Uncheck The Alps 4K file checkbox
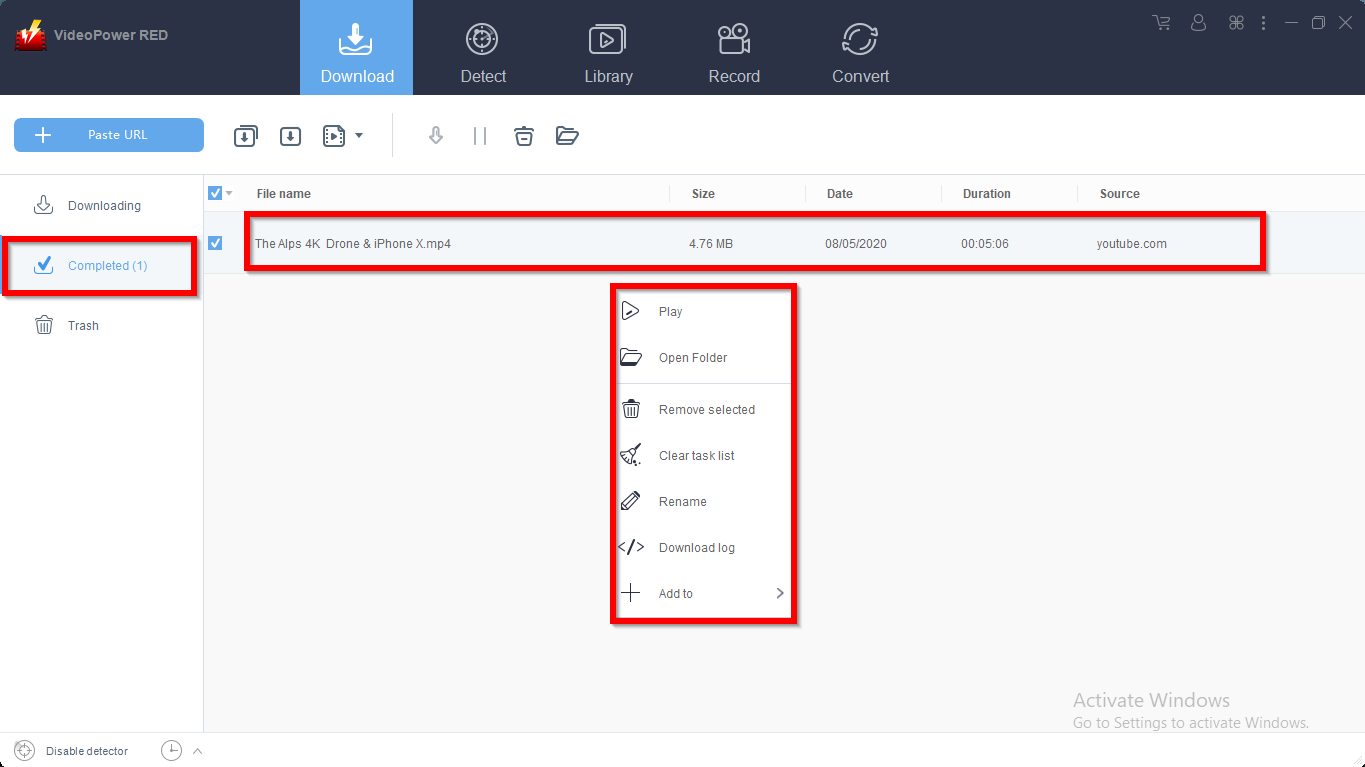The image size is (1365, 767). (215, 243)
